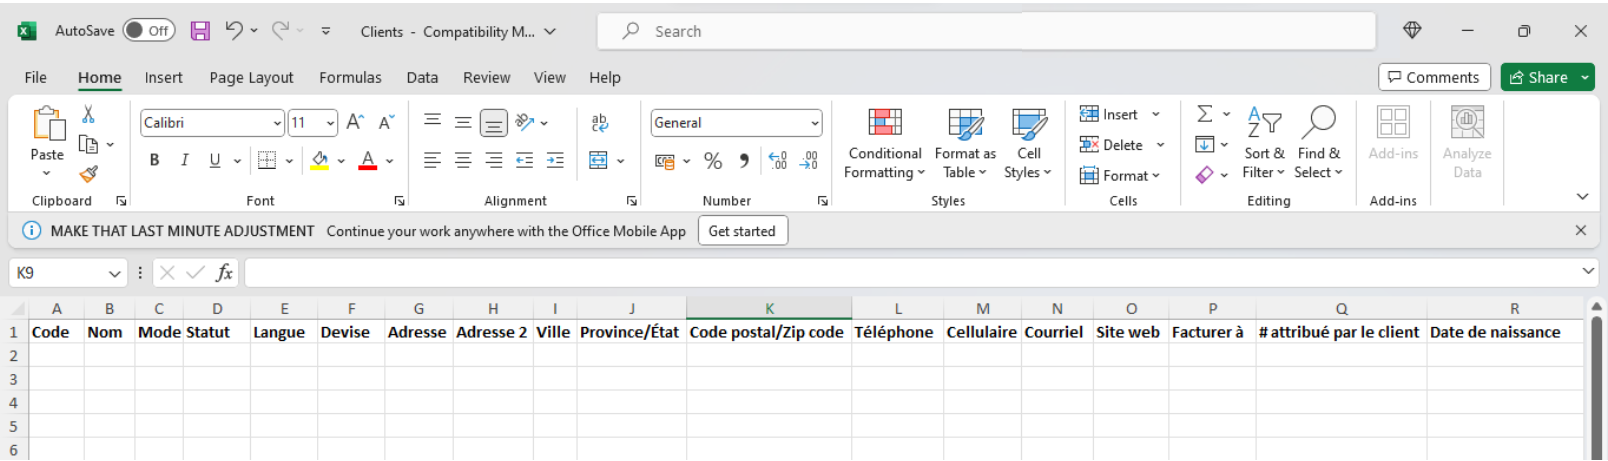Click inside the Name Box field
Viewport: 1608px width, 461px height.
click(x=58, y=273)
